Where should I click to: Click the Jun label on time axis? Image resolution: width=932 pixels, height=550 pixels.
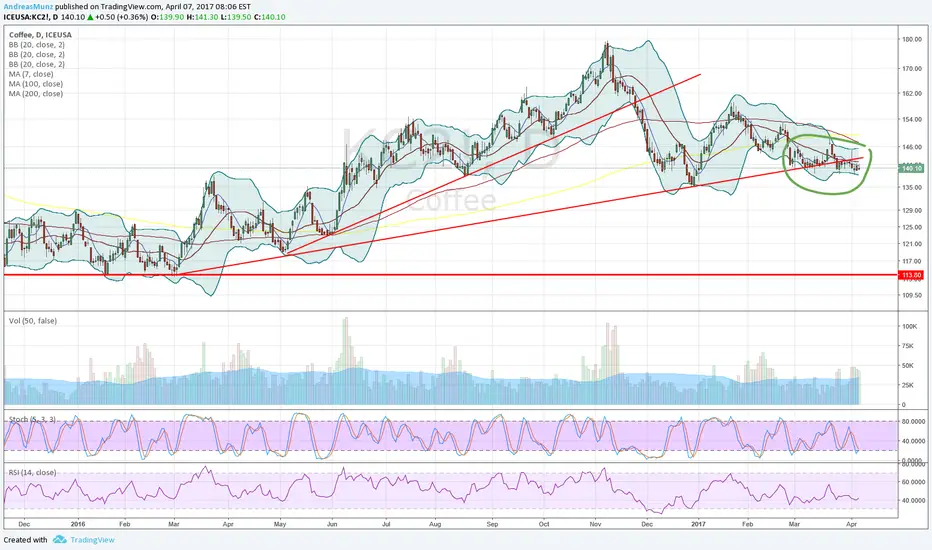pyautogui.click(x=332, y=524)
